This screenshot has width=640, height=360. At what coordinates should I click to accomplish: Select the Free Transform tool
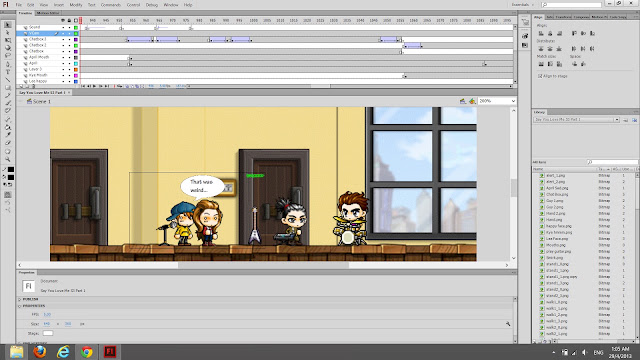click(8, 40)
